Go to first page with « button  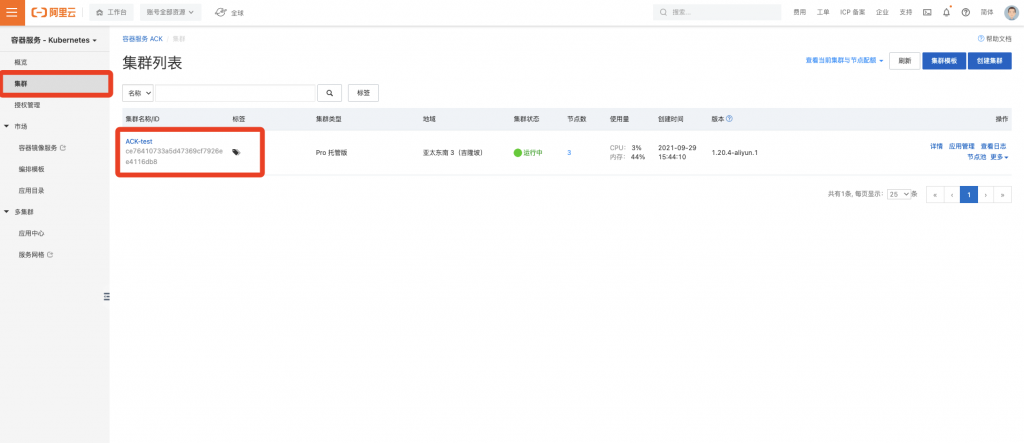coord(935,194)
